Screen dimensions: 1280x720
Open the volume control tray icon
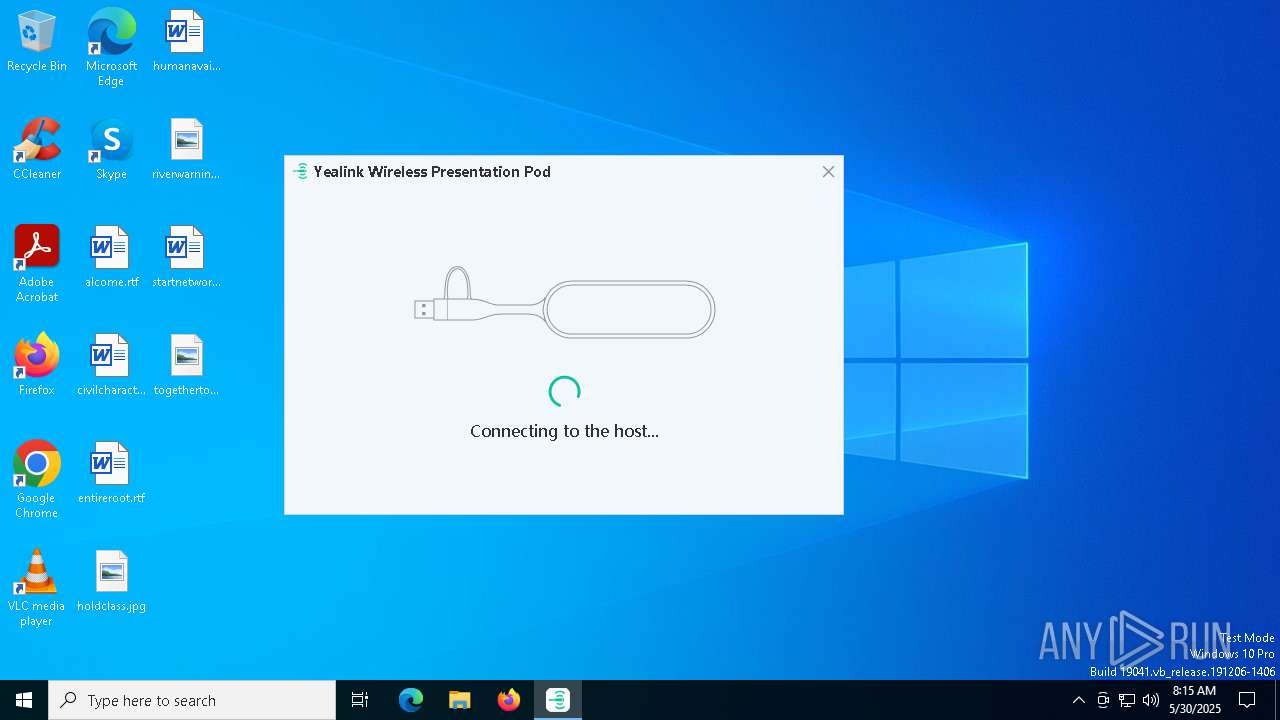point(1151,700)
